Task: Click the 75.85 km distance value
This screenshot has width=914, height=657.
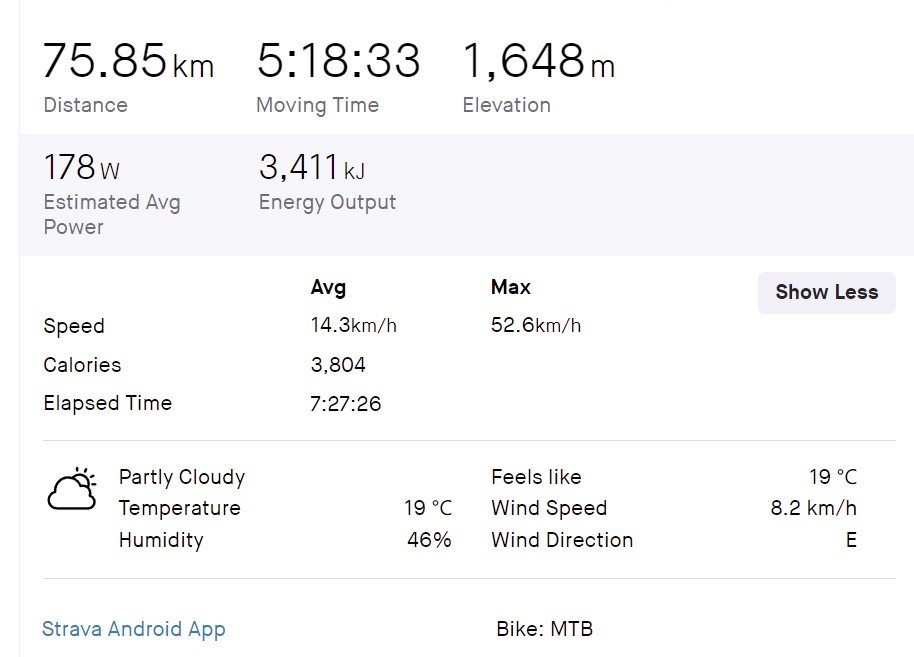Action: tap(127, 62)
